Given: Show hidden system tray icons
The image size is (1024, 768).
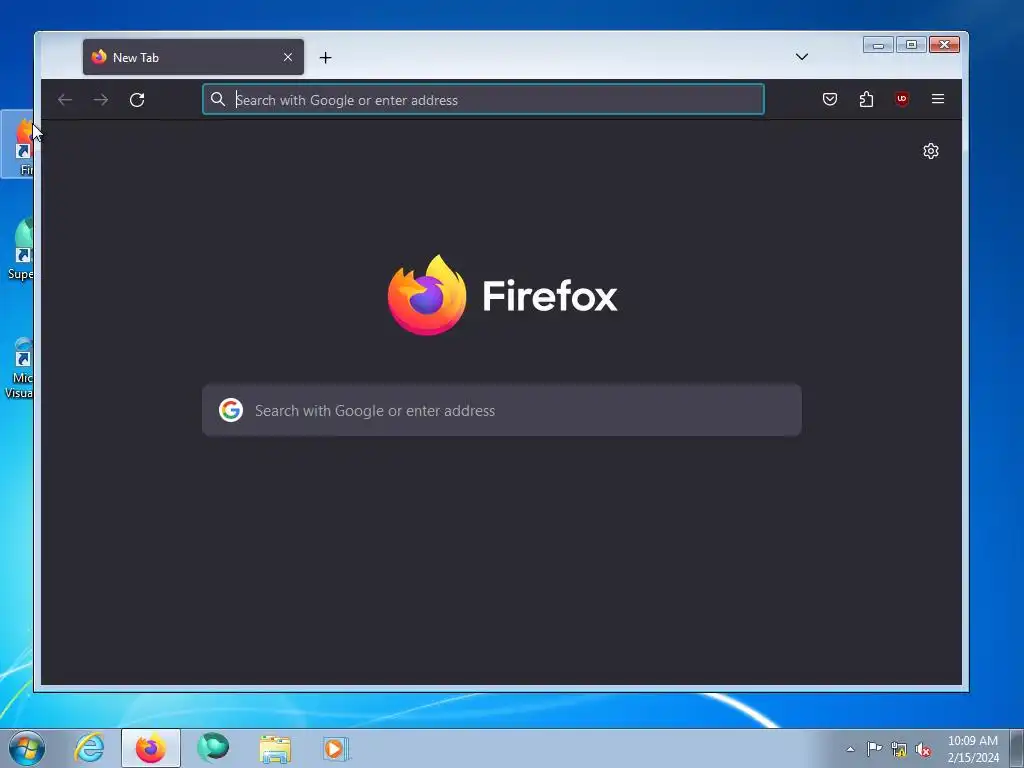Looking at the screenshot, I should (850, 749).
